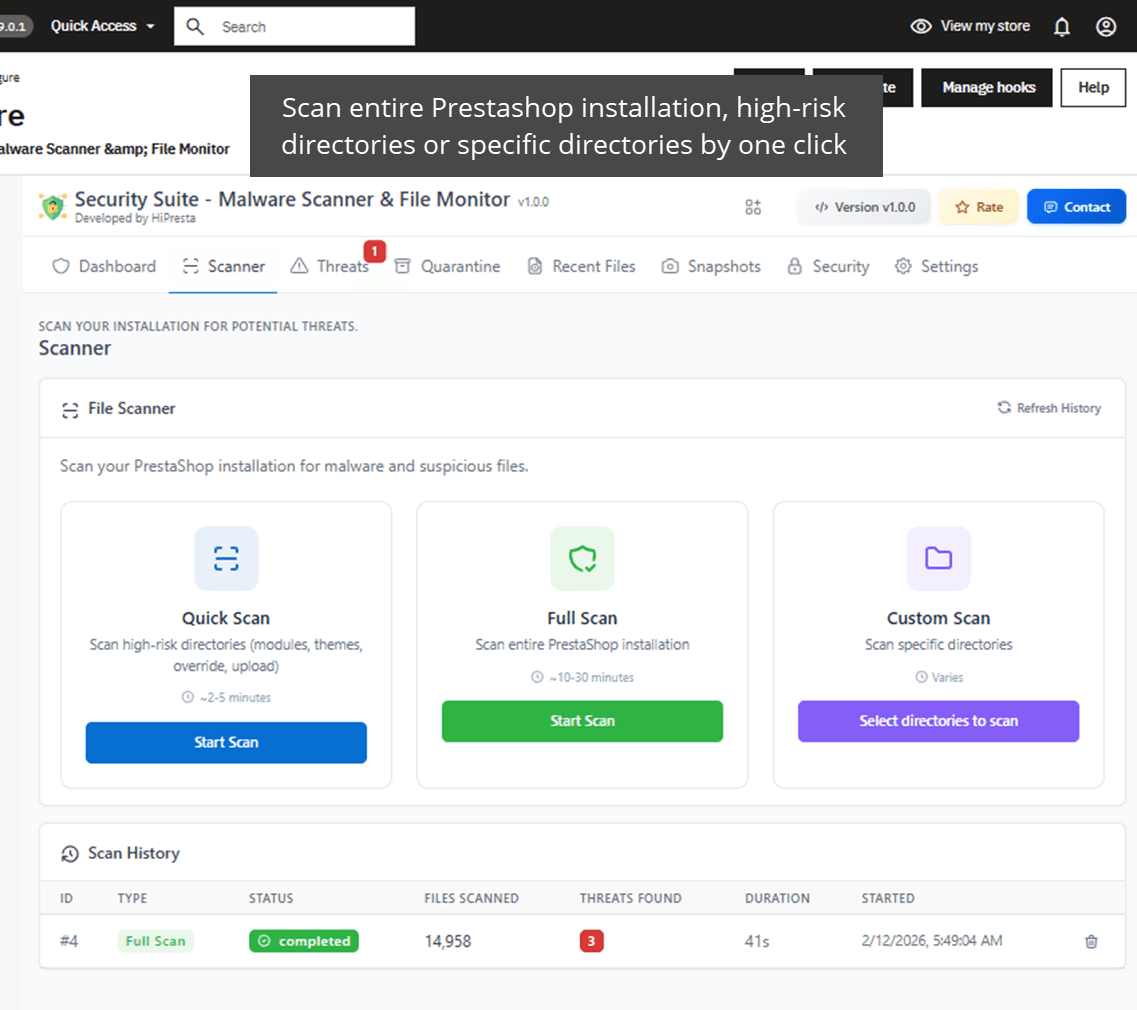Open the Snapshots tab
The image size is (1137, 1010).
pyautogui.click(x=711, y=266)
